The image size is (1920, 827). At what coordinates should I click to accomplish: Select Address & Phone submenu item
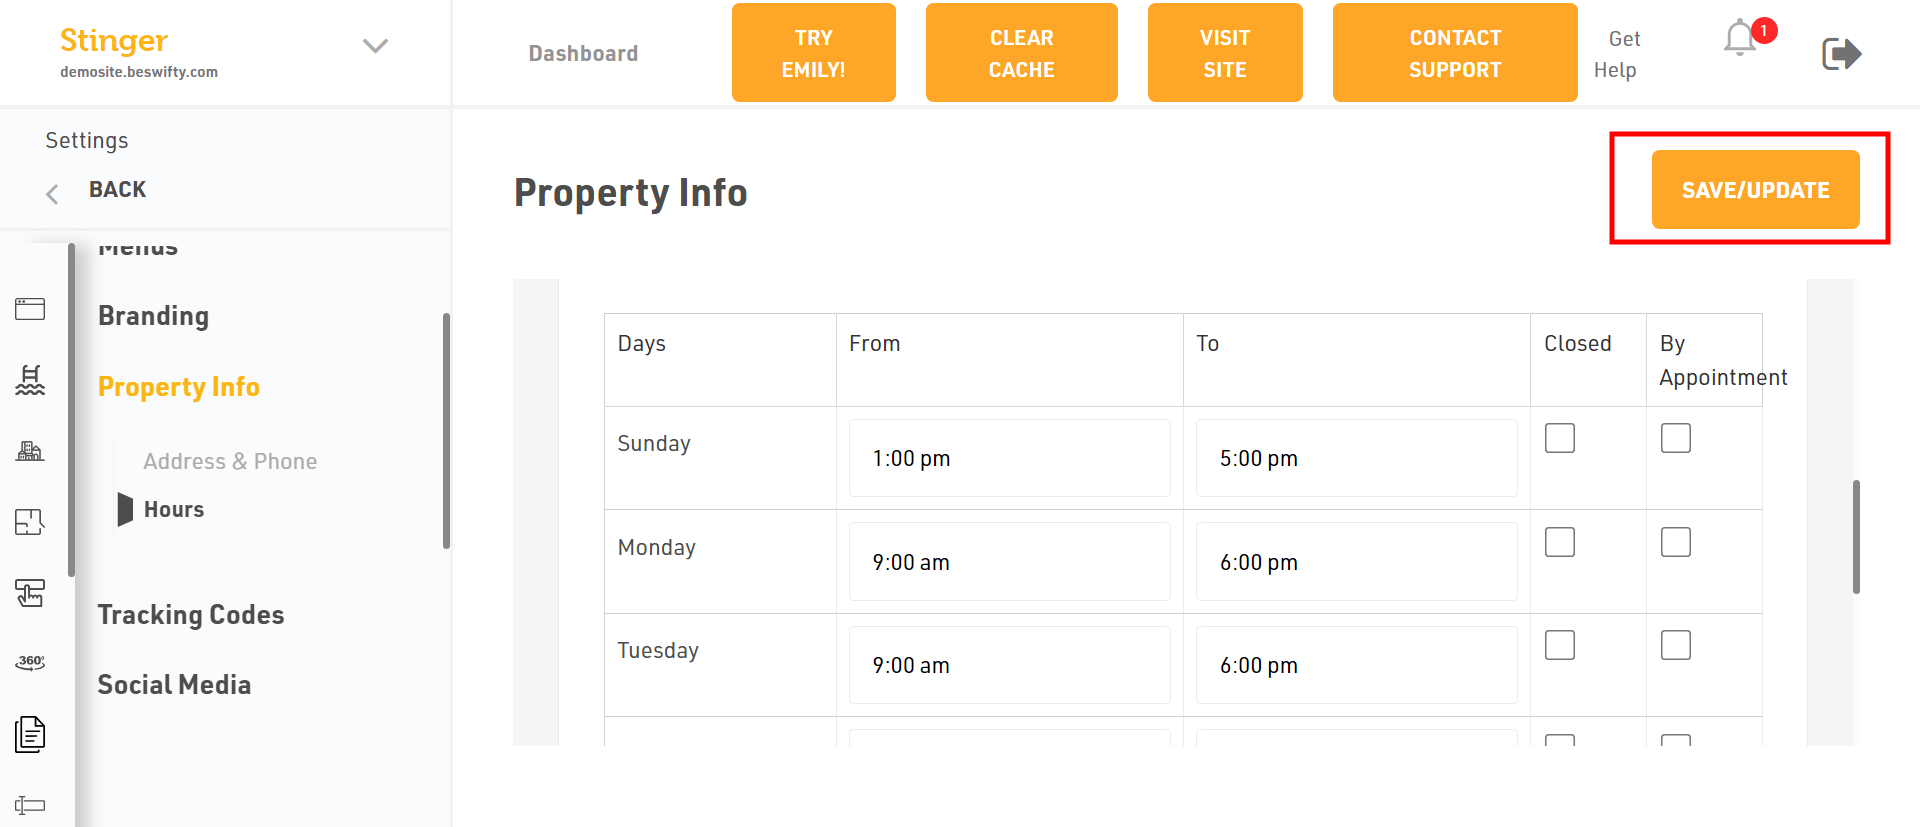click(230, 461)
